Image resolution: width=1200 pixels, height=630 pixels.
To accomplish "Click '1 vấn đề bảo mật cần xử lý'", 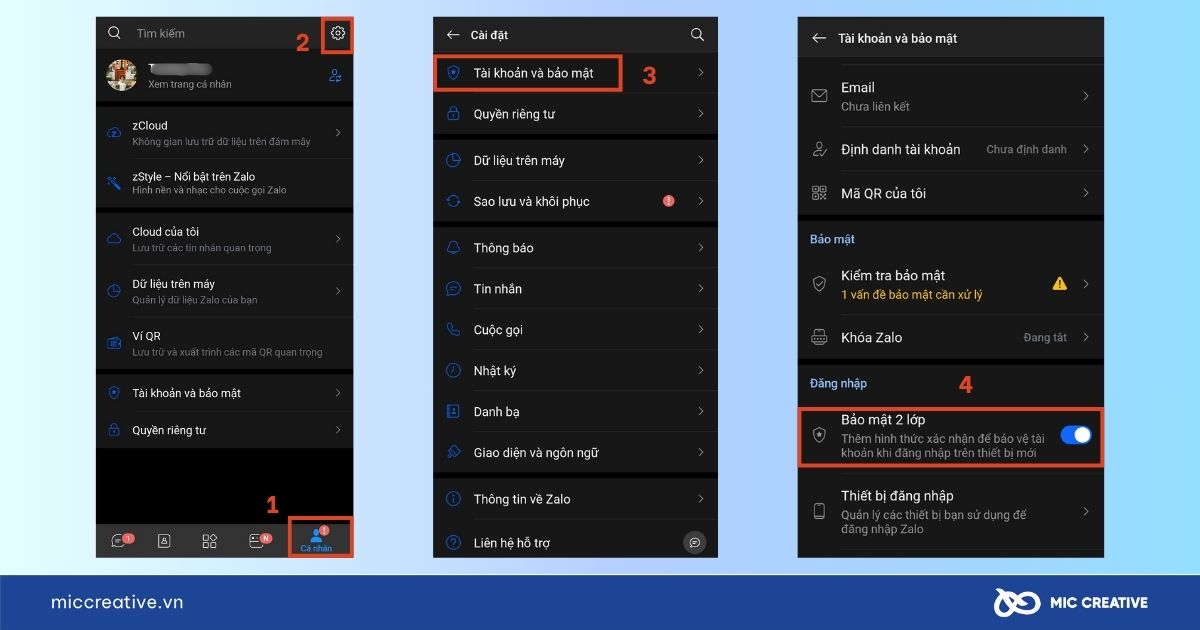I will tap(912, 295).
